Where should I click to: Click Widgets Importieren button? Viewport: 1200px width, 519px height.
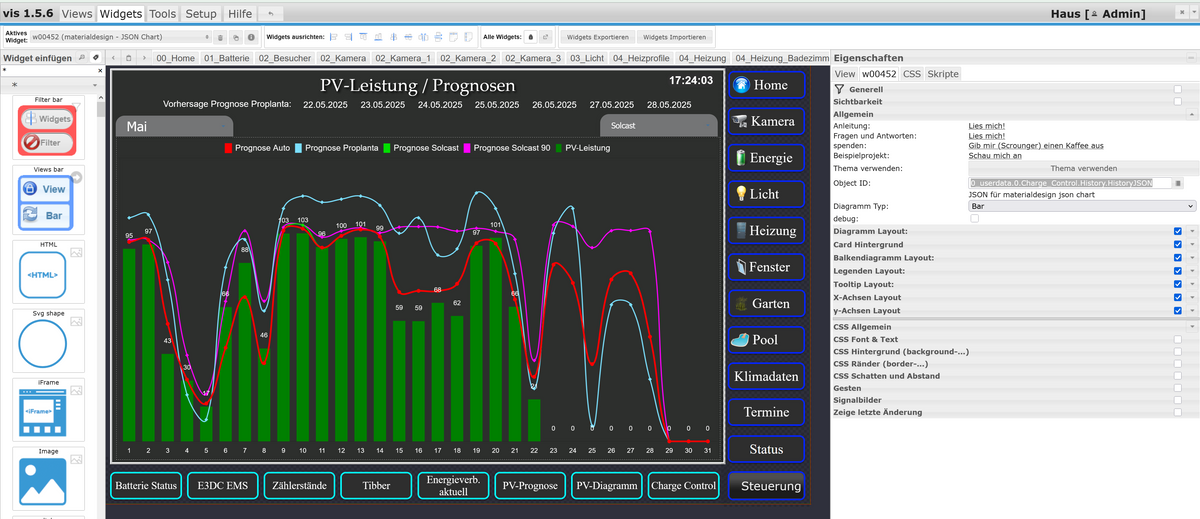coord(675,37)
